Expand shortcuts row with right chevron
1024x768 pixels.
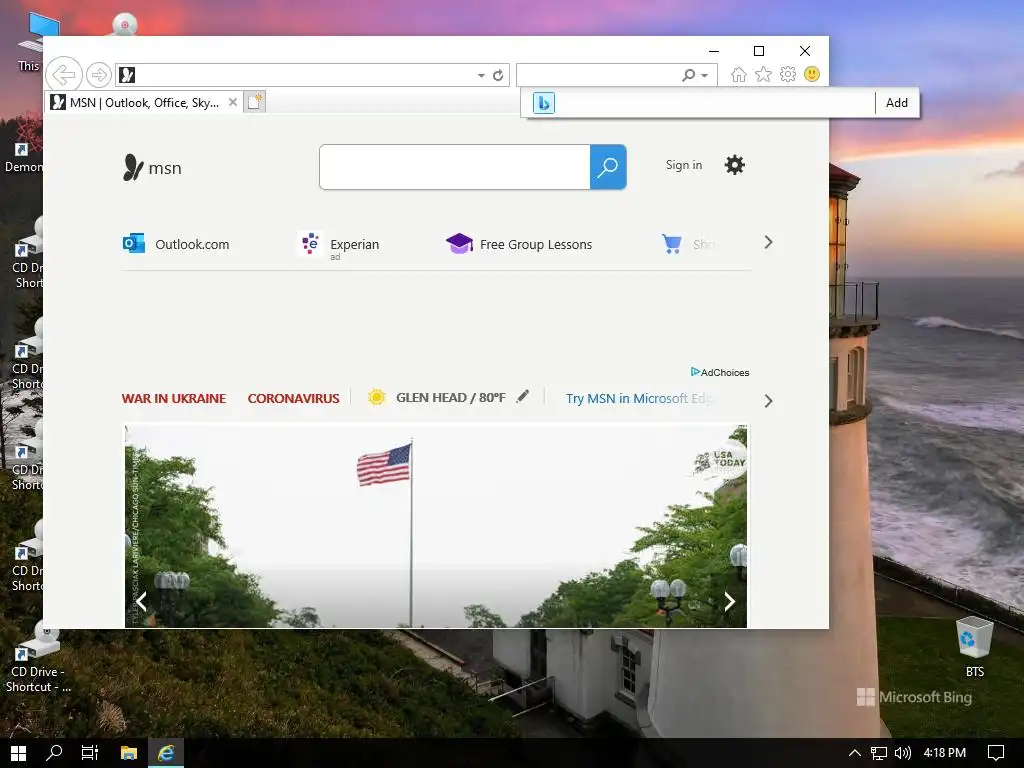[x=768, y=242]
